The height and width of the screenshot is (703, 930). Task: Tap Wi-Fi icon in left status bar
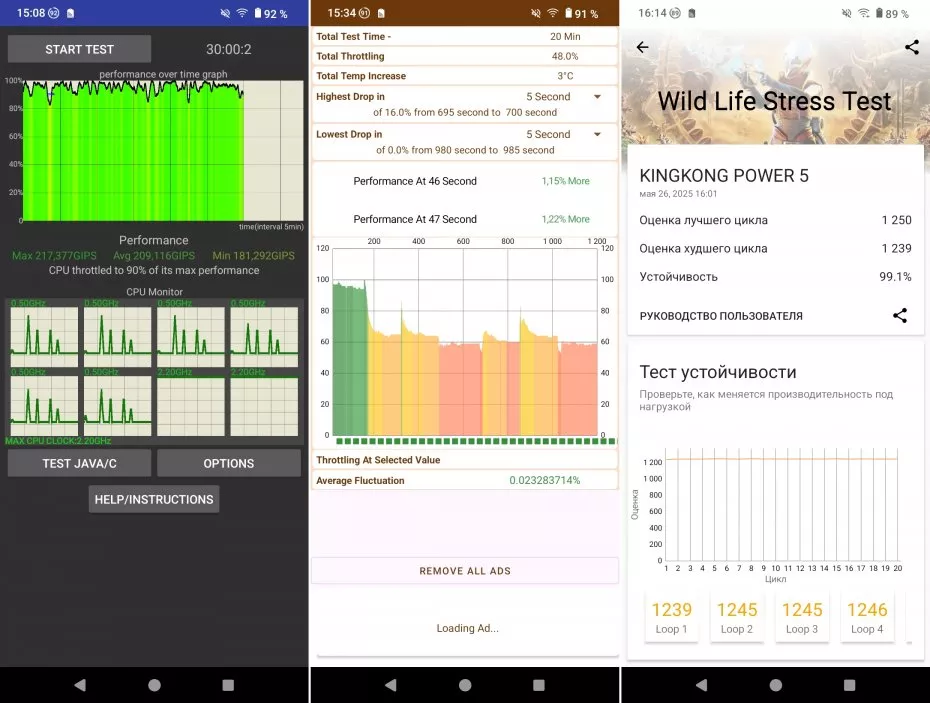pos(242,13)
